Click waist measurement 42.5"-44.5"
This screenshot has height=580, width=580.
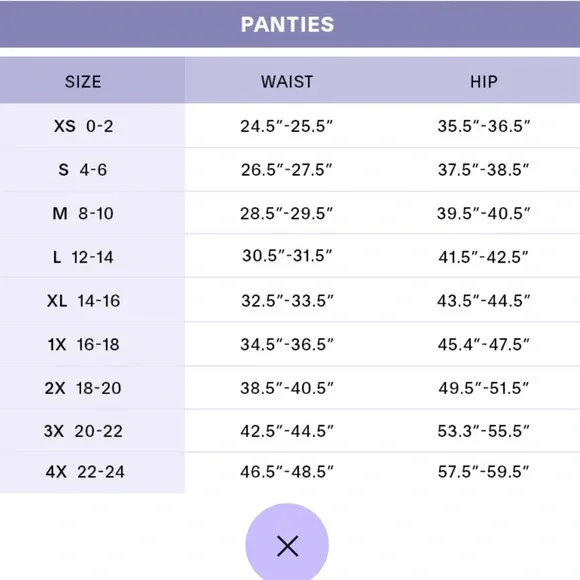[287, 431]
